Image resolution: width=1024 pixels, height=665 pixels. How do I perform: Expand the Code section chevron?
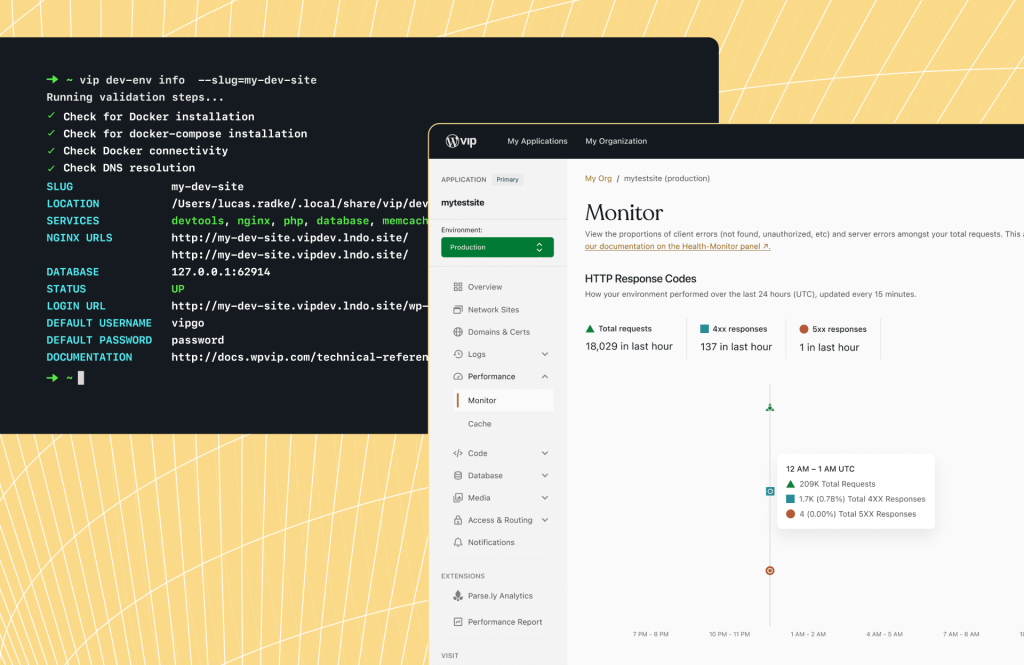545,453
